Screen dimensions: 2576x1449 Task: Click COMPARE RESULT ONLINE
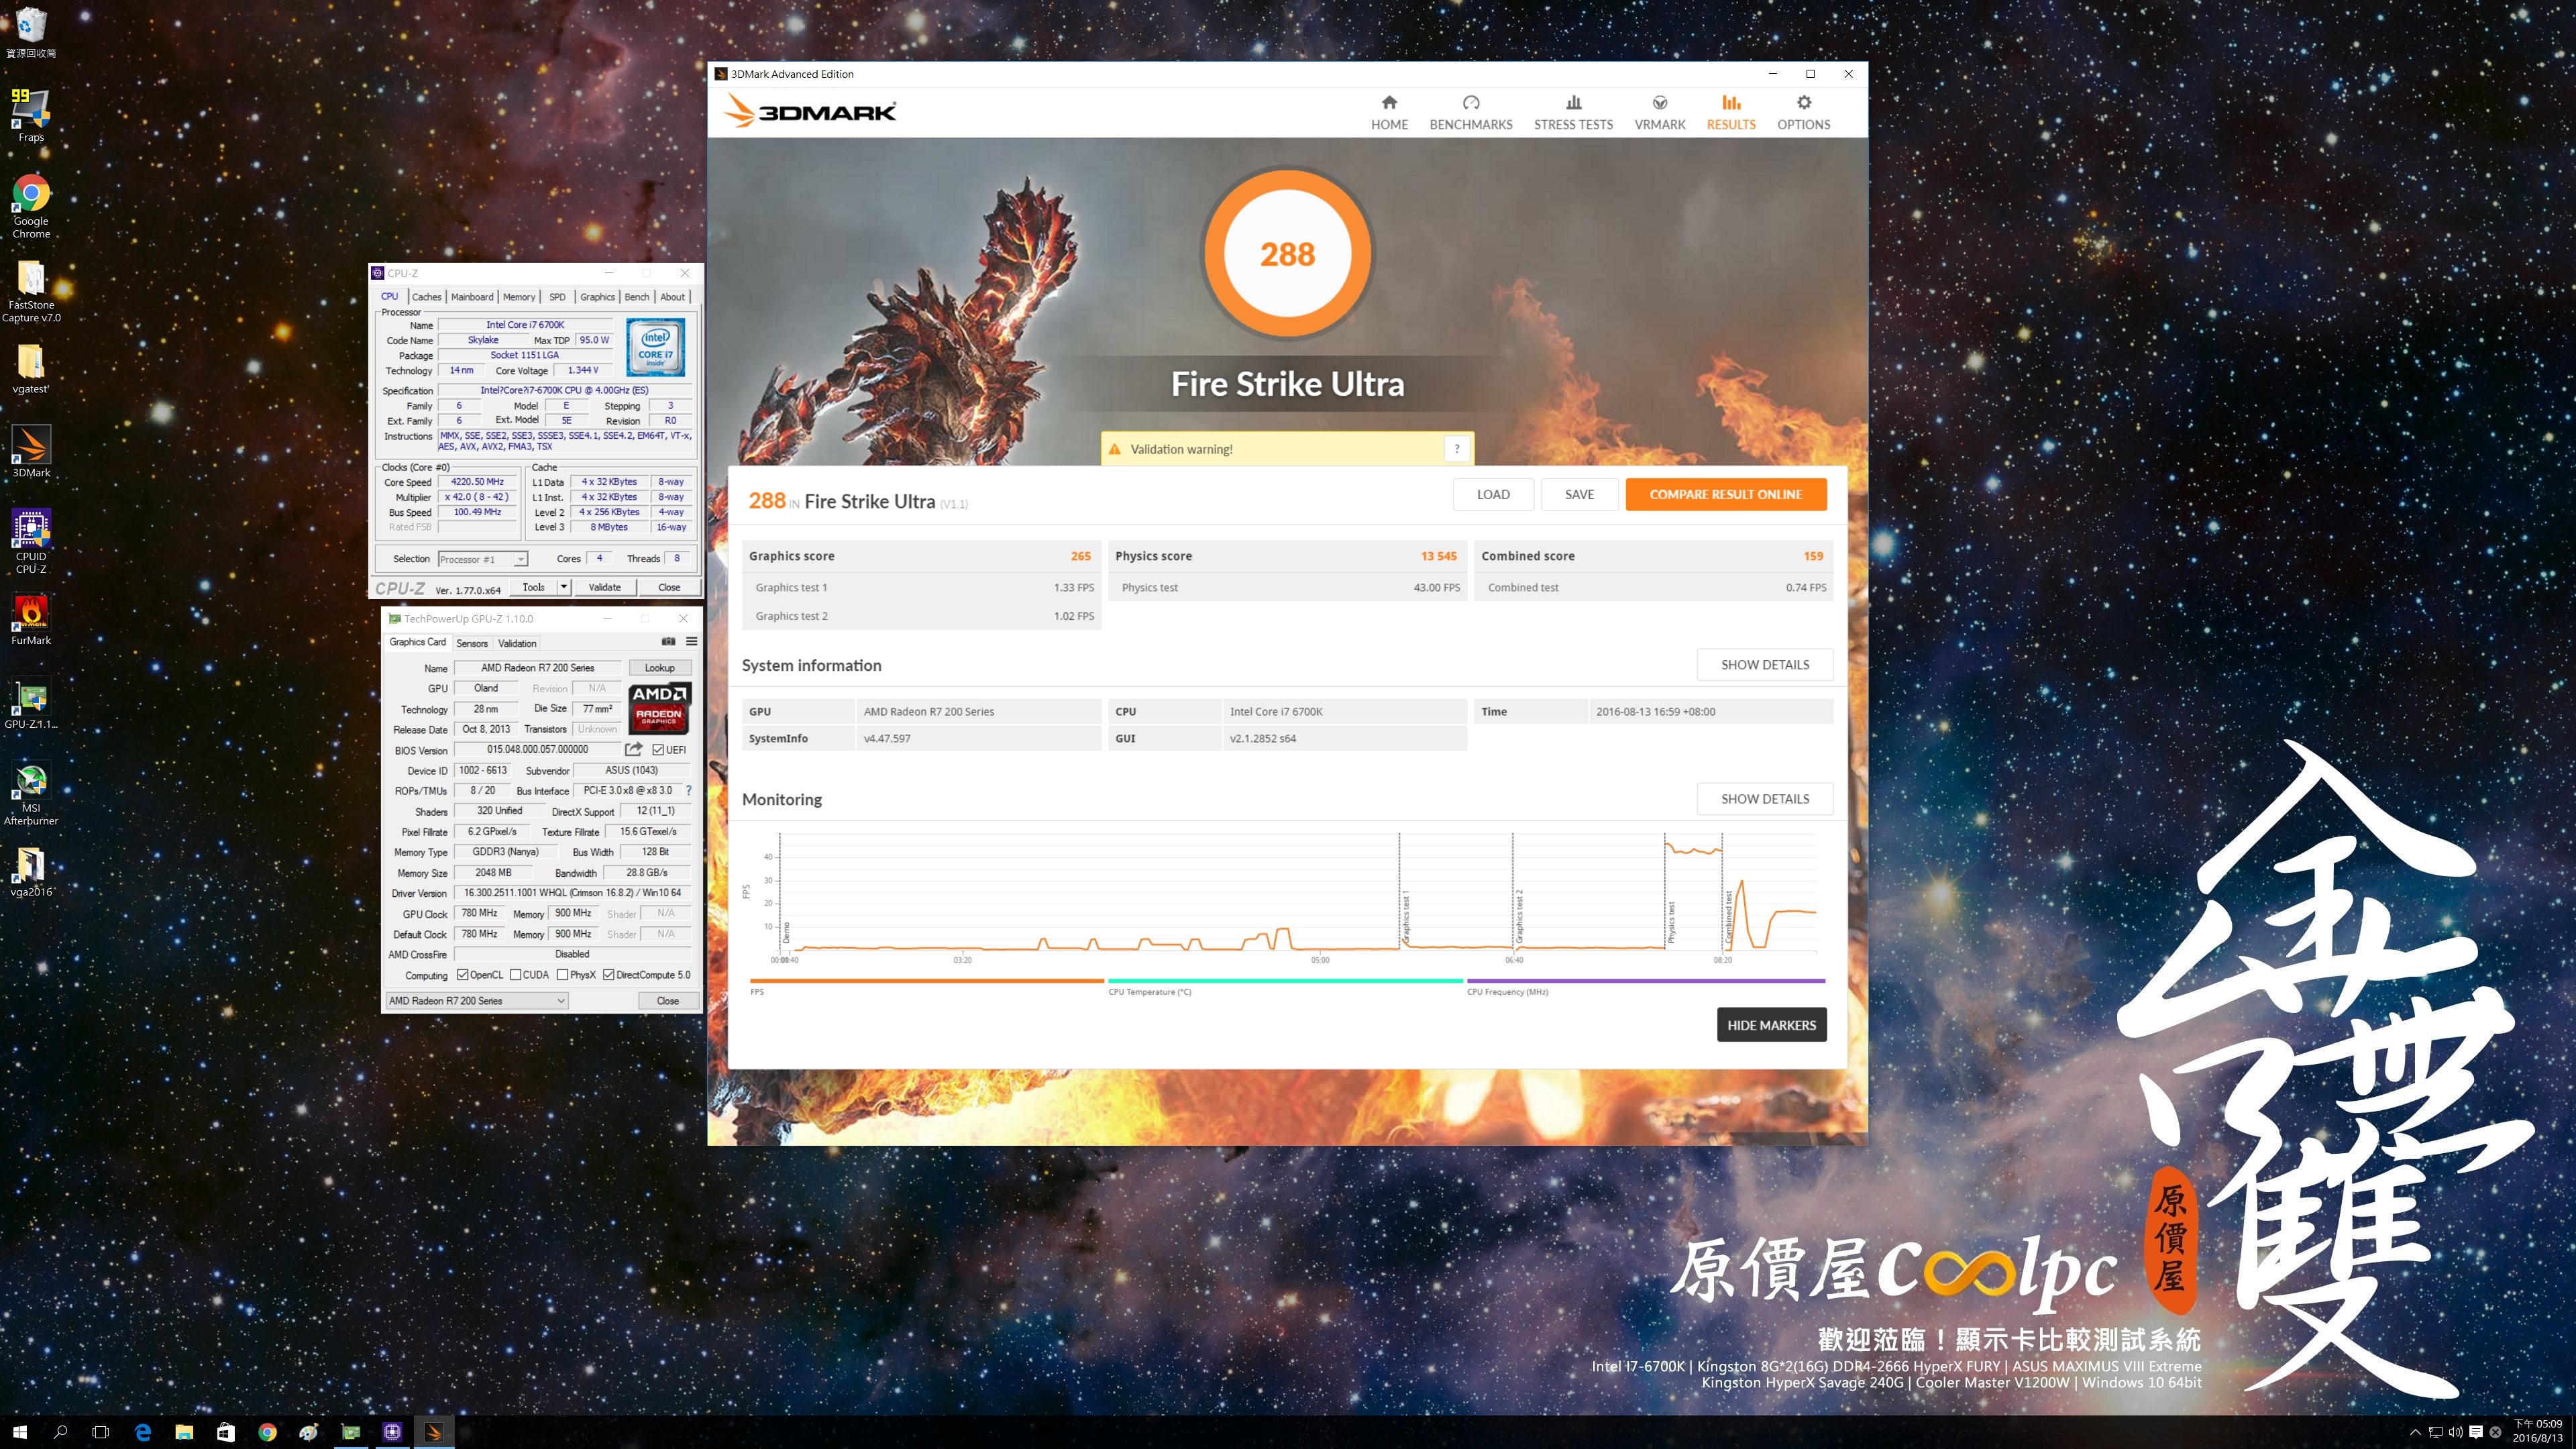coord(1726,494)
